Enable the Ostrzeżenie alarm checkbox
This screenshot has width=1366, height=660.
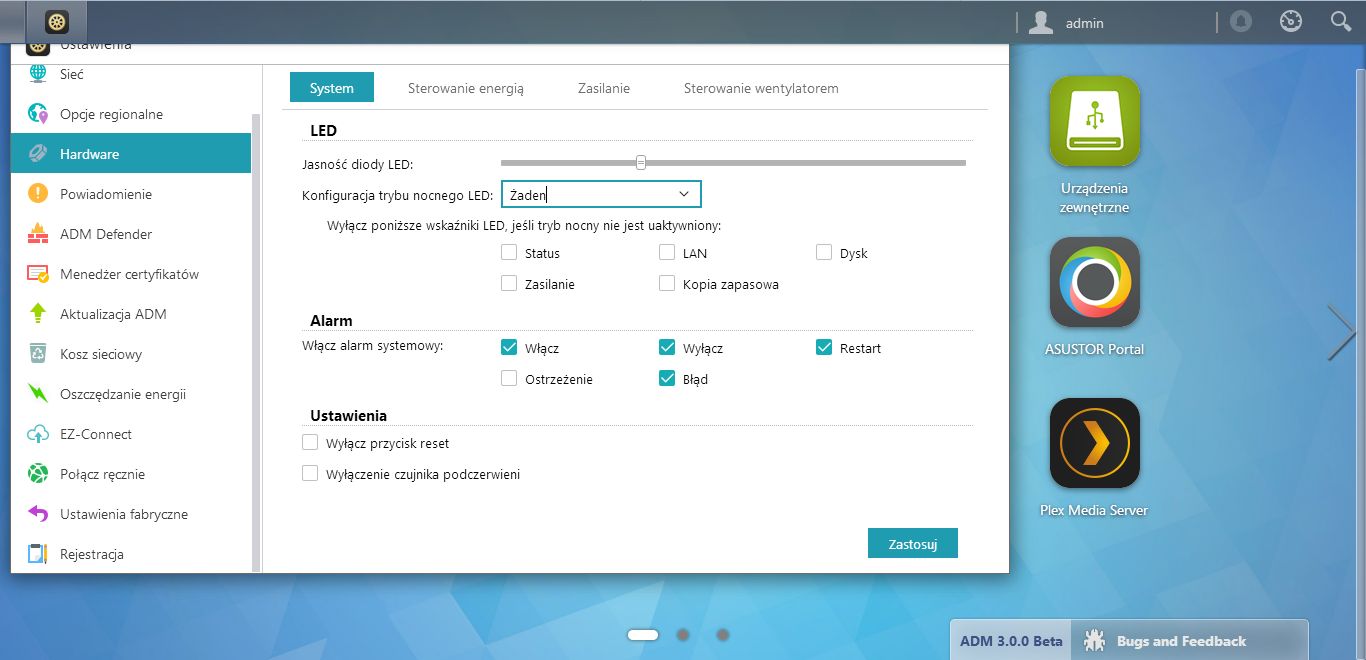pos(509,379)
